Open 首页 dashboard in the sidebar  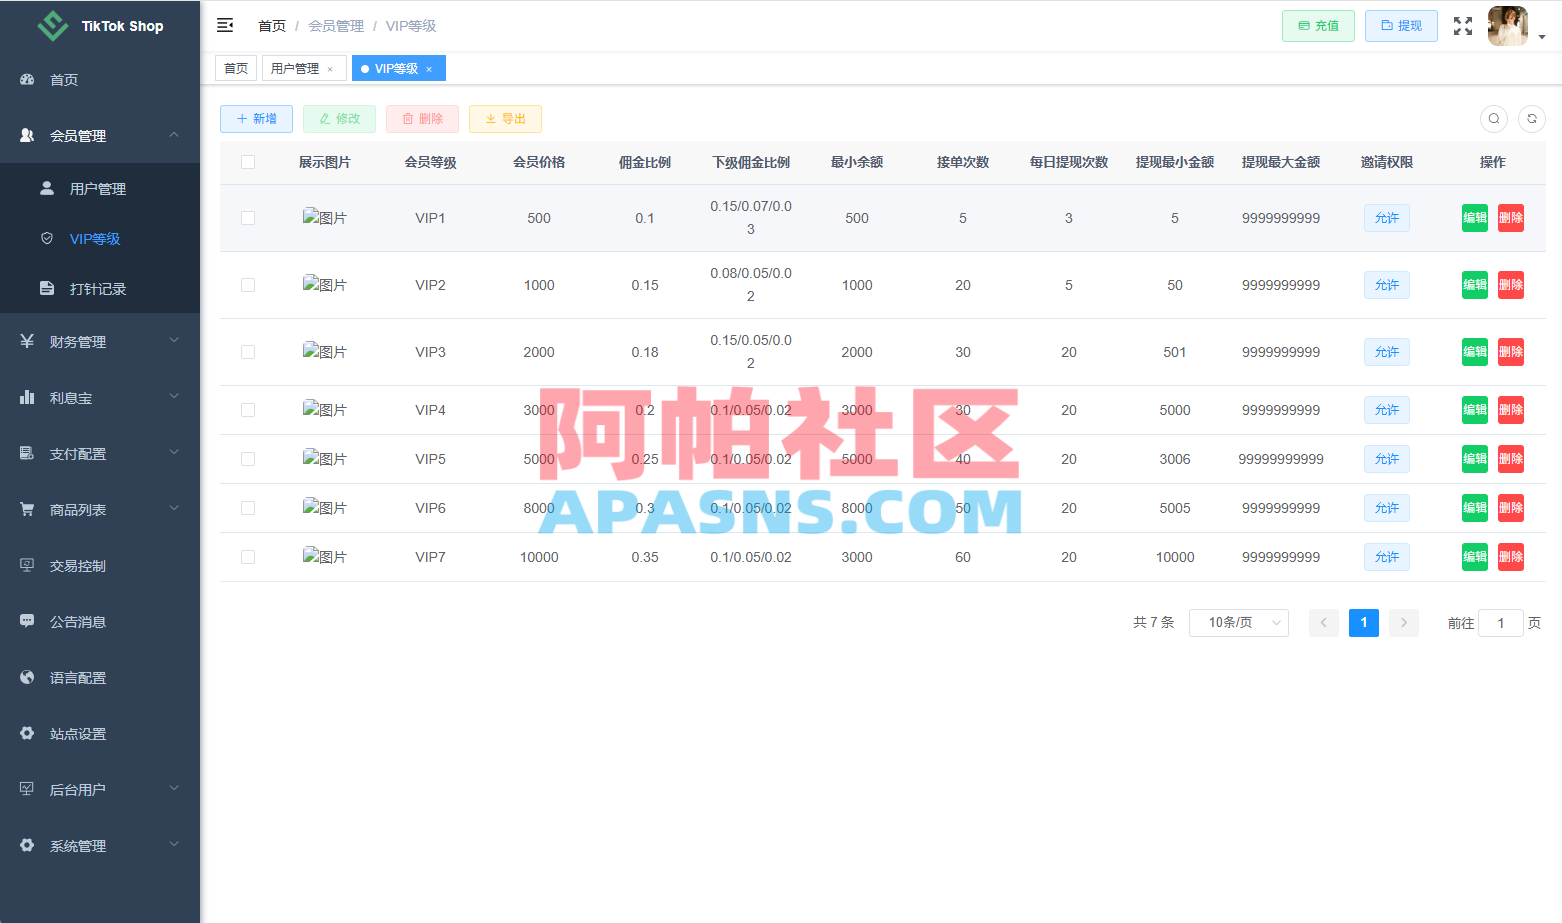[x=100, y=80]
